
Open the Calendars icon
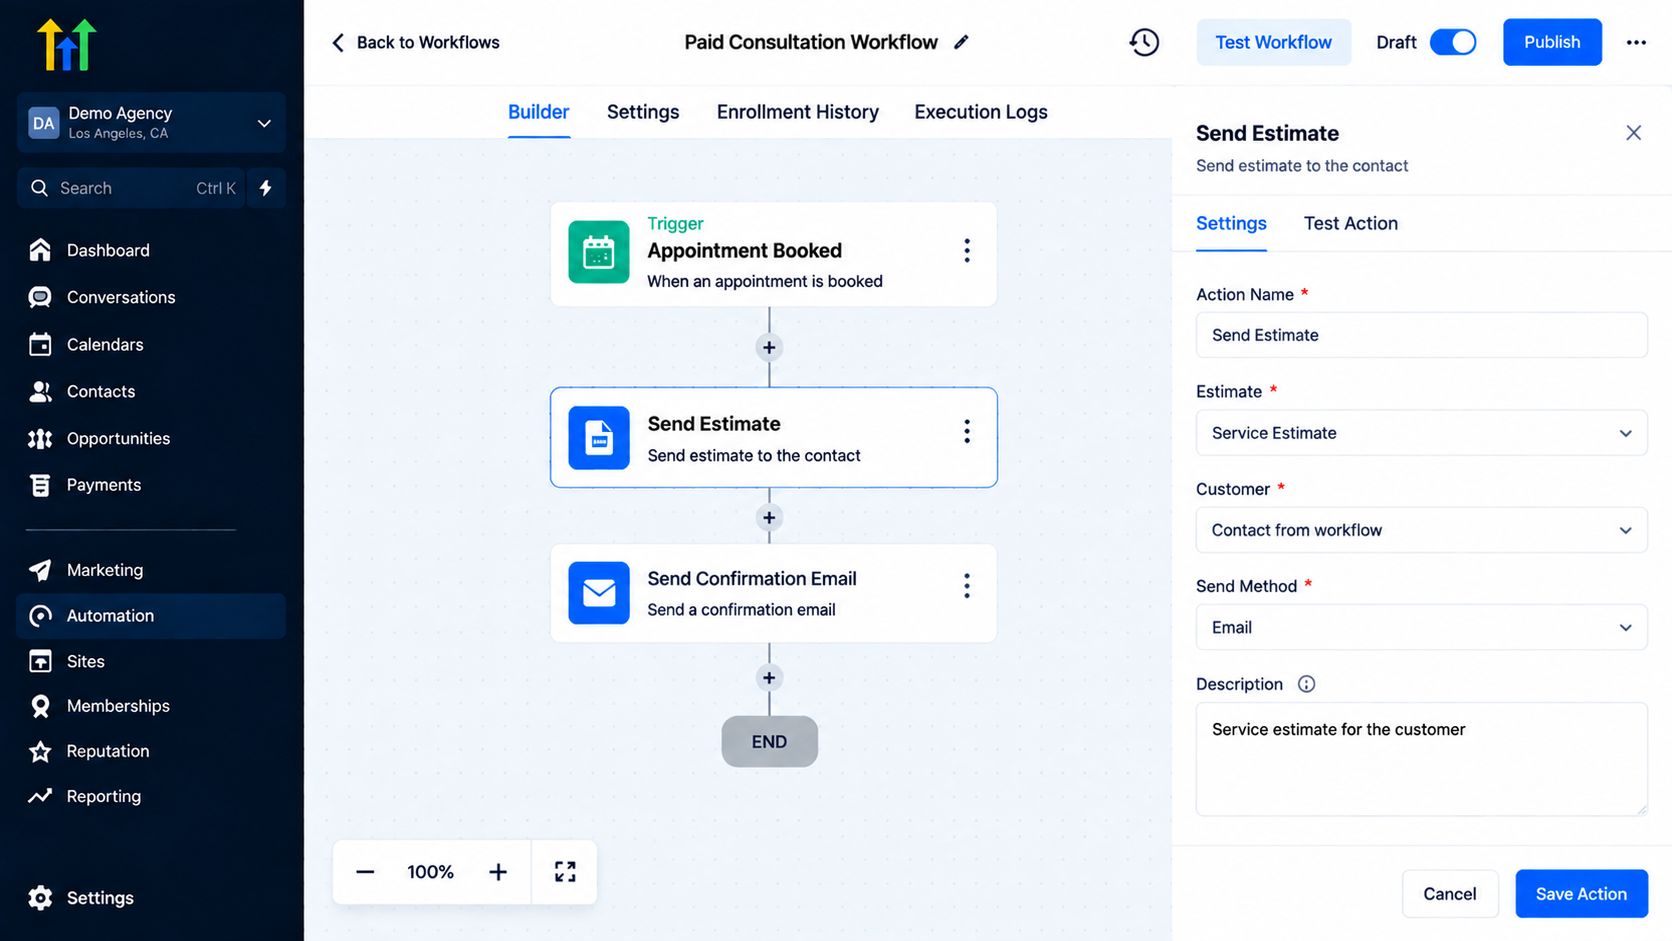[40, 344]
